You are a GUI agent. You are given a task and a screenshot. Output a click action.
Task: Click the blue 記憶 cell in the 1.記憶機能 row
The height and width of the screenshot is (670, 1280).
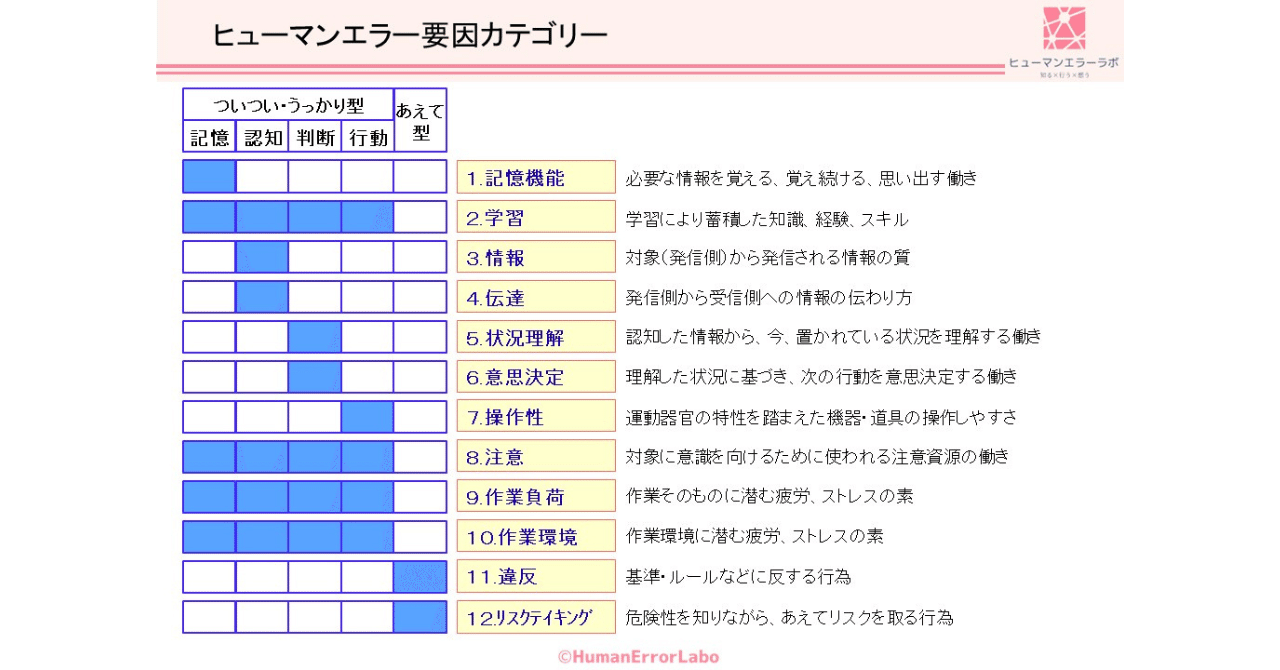[x=209, y=177]
